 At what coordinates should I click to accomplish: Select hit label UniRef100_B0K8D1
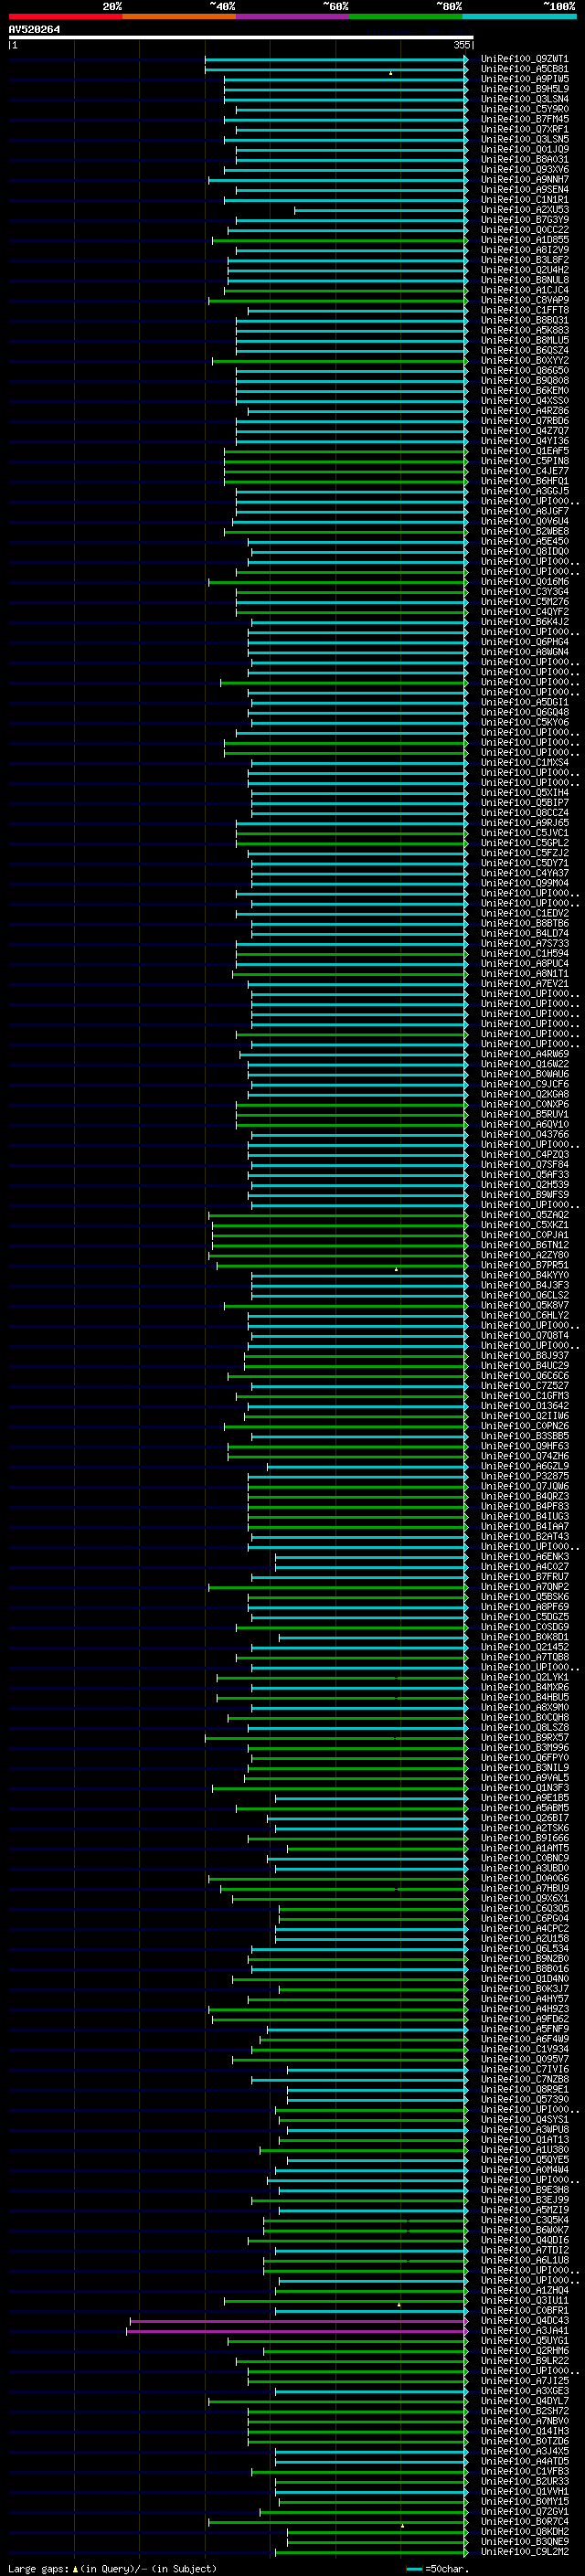(524, 1637)
